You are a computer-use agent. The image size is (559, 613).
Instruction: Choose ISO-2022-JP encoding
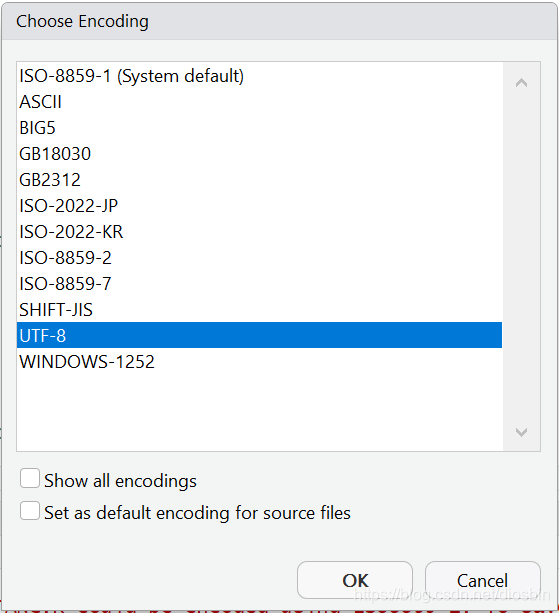[260, 206]
